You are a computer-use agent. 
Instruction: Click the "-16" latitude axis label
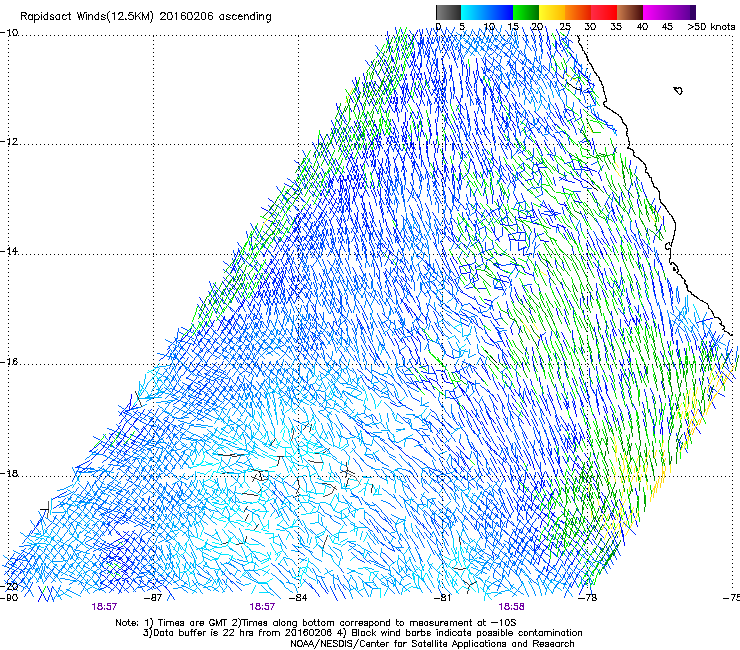point(9,362)
